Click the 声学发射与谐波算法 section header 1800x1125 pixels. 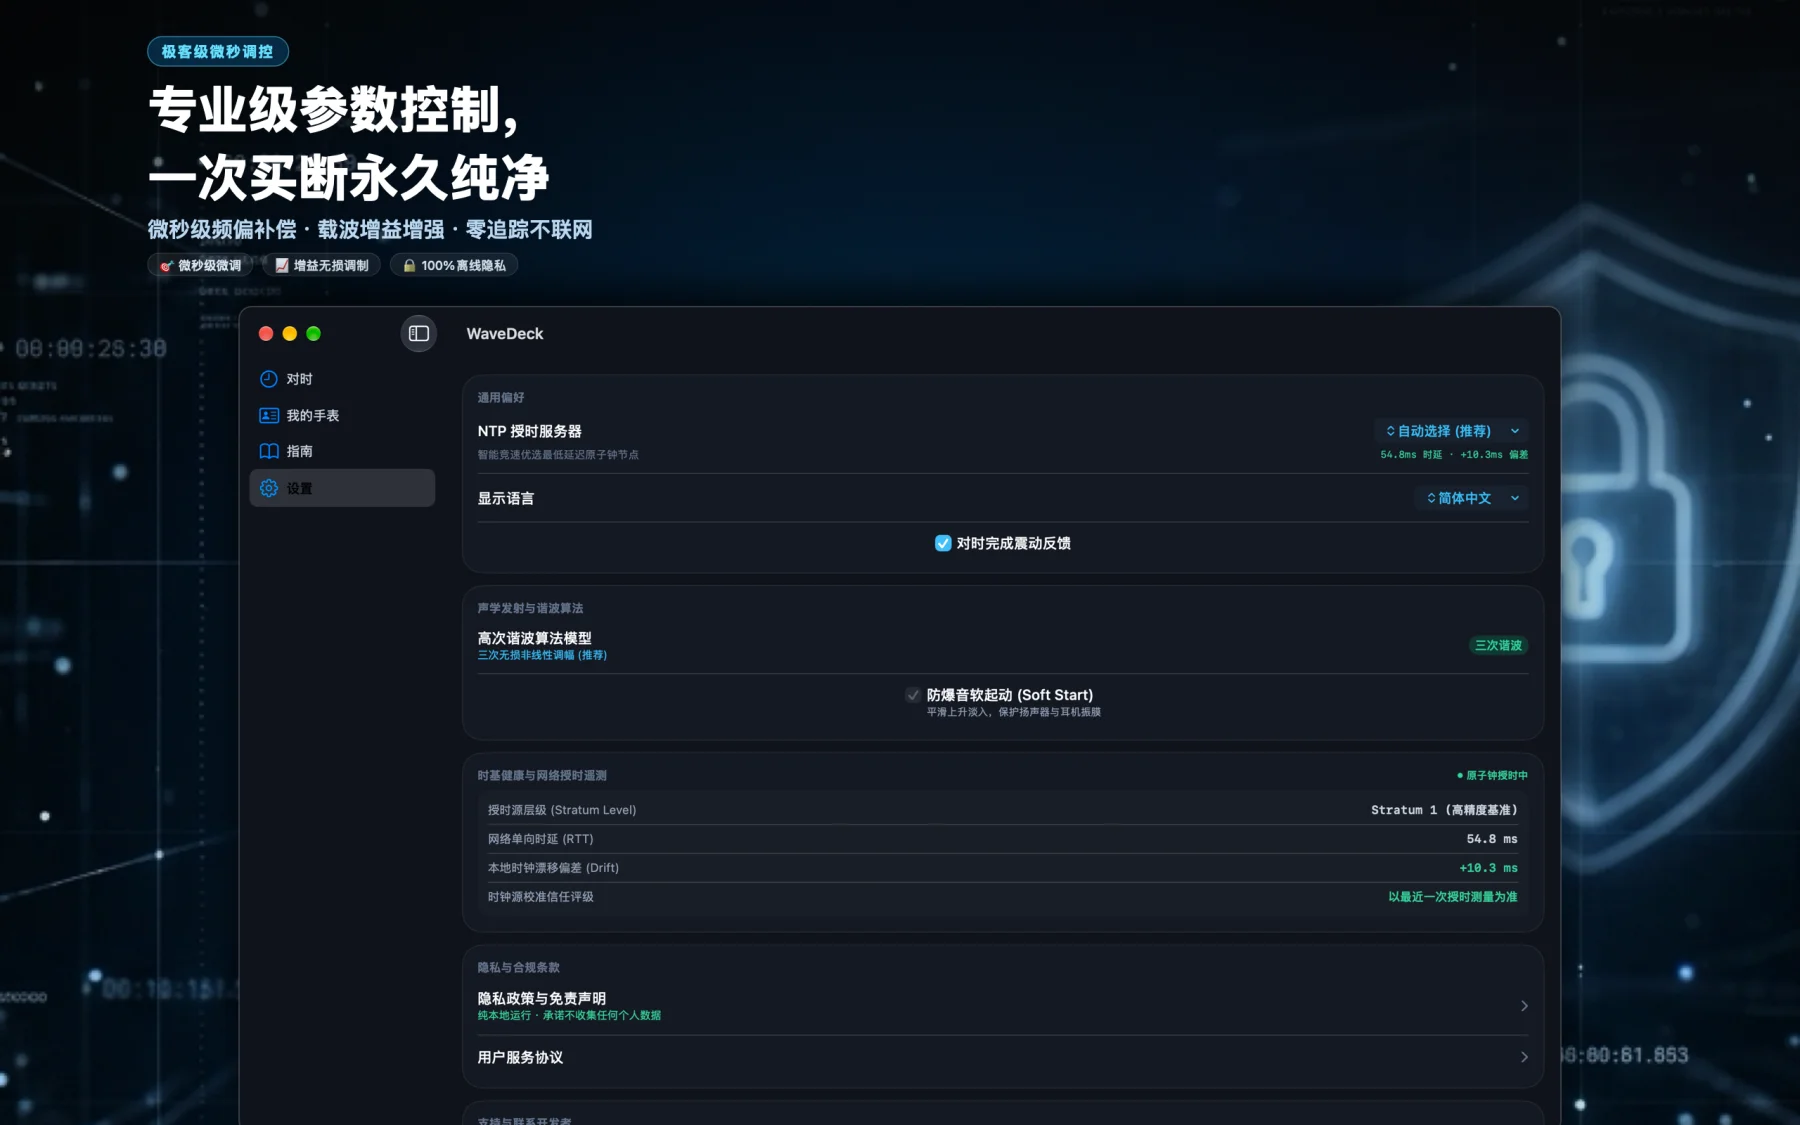(x=530, y=608)
